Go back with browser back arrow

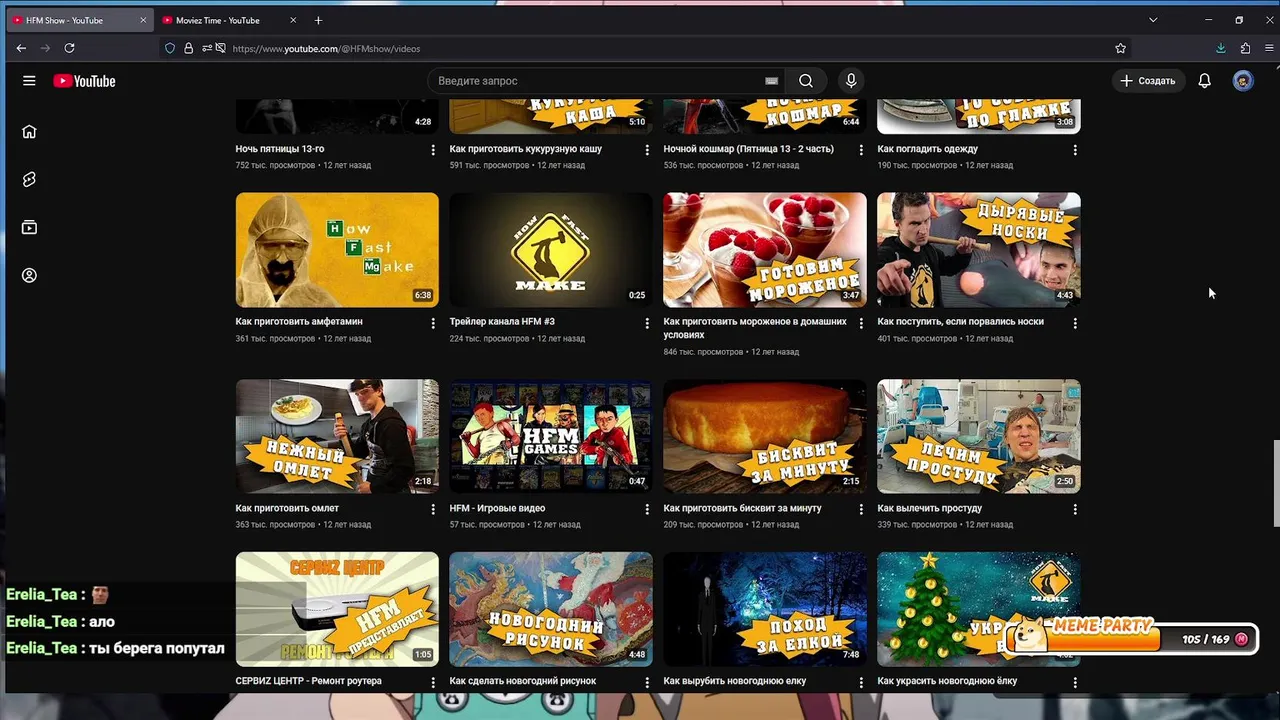21,48
